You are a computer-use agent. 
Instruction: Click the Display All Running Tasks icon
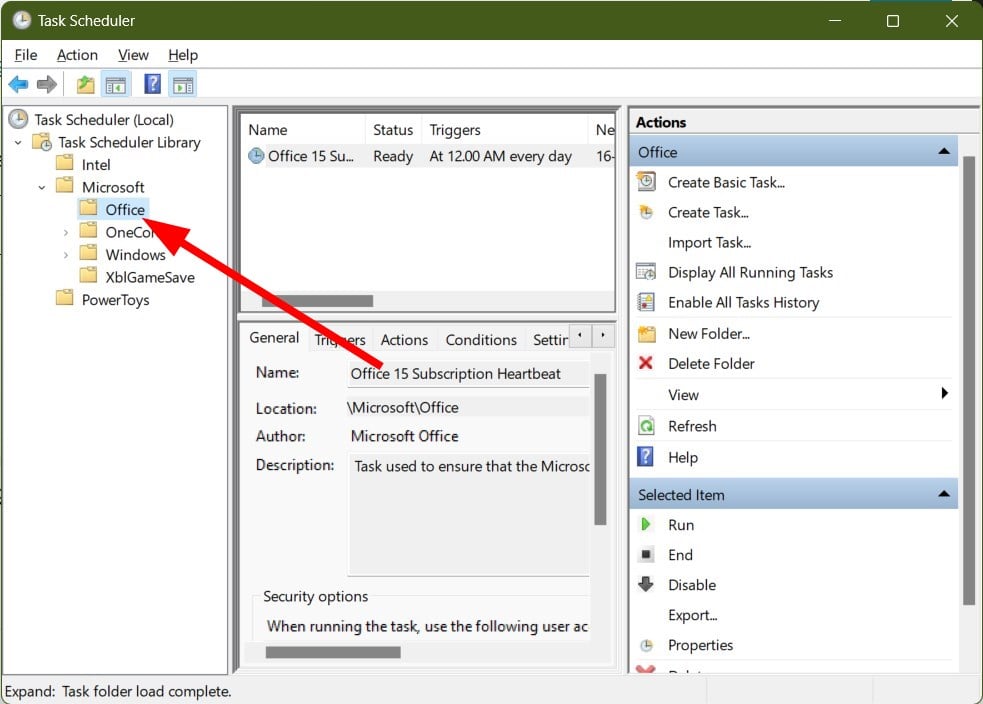(646, 272)
